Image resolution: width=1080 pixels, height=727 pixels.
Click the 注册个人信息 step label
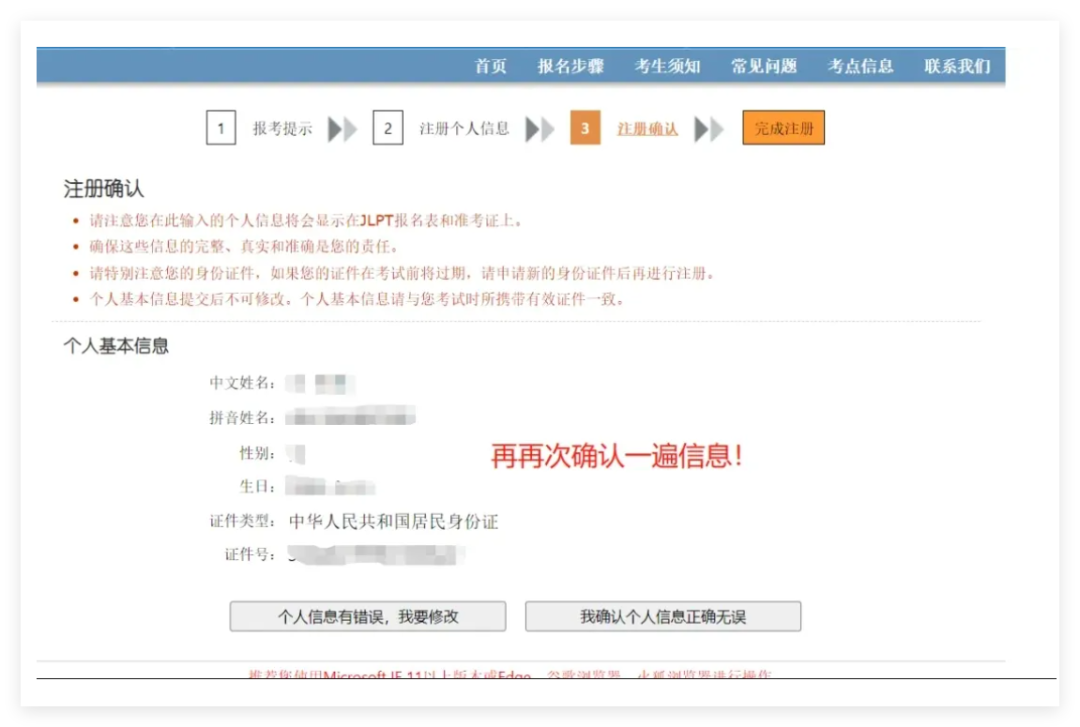pyautogui.click(x=464, y=129)
